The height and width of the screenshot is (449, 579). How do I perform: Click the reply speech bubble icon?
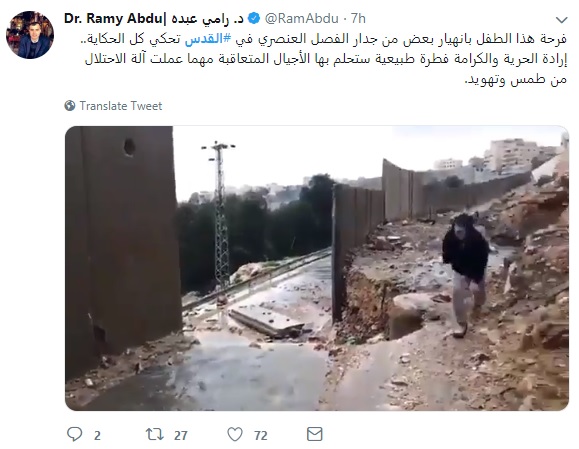(x=75, y=434)
